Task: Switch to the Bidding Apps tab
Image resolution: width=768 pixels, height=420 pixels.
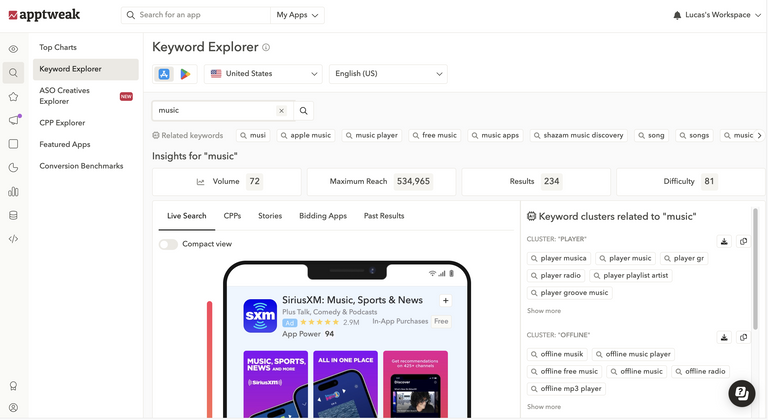Action: coord(323,216)
